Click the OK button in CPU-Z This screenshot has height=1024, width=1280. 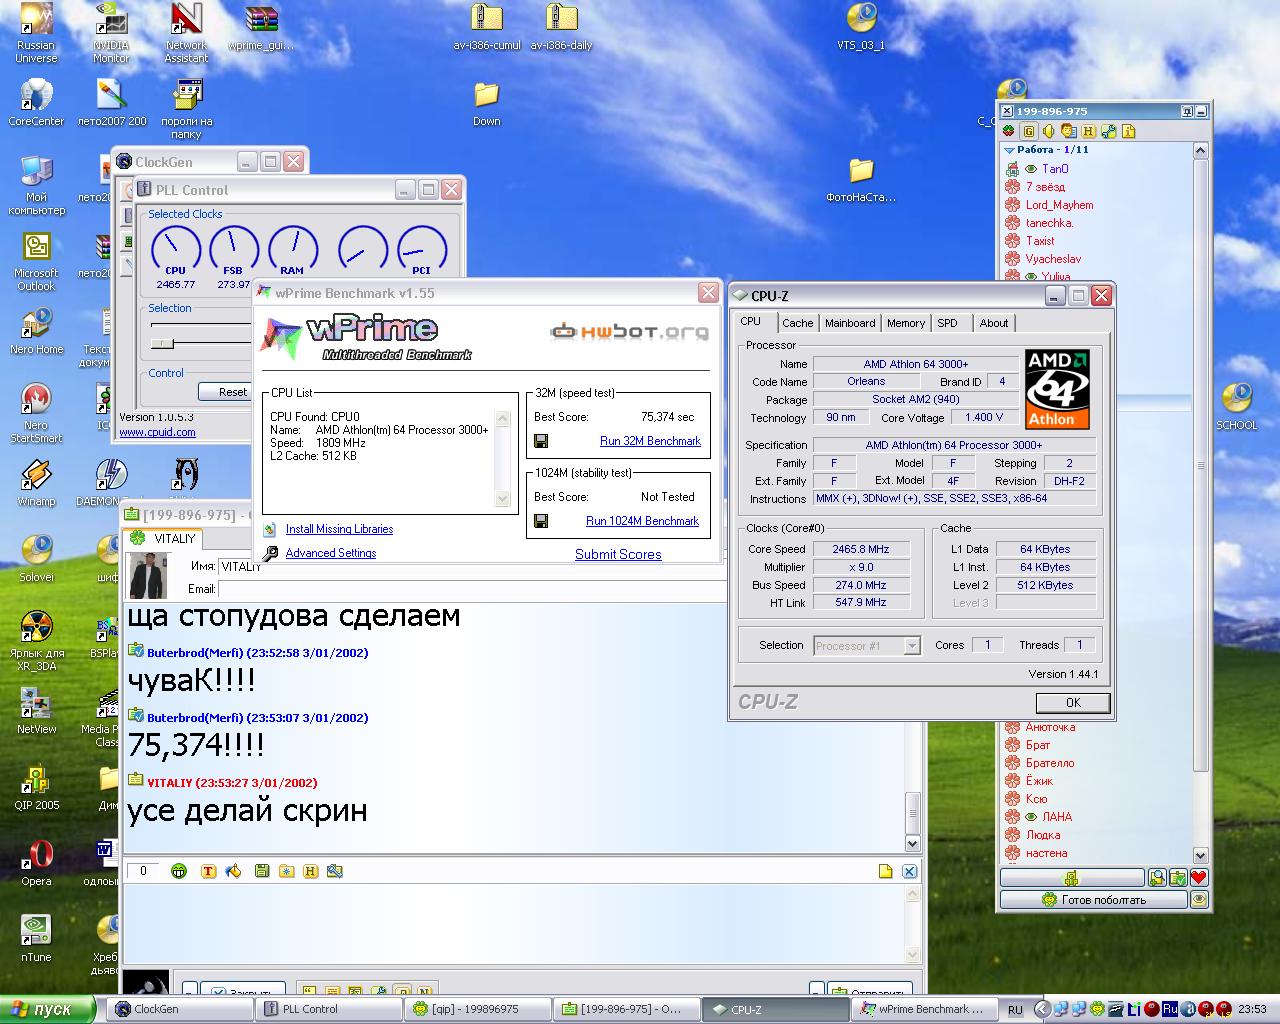(1073, 702)
